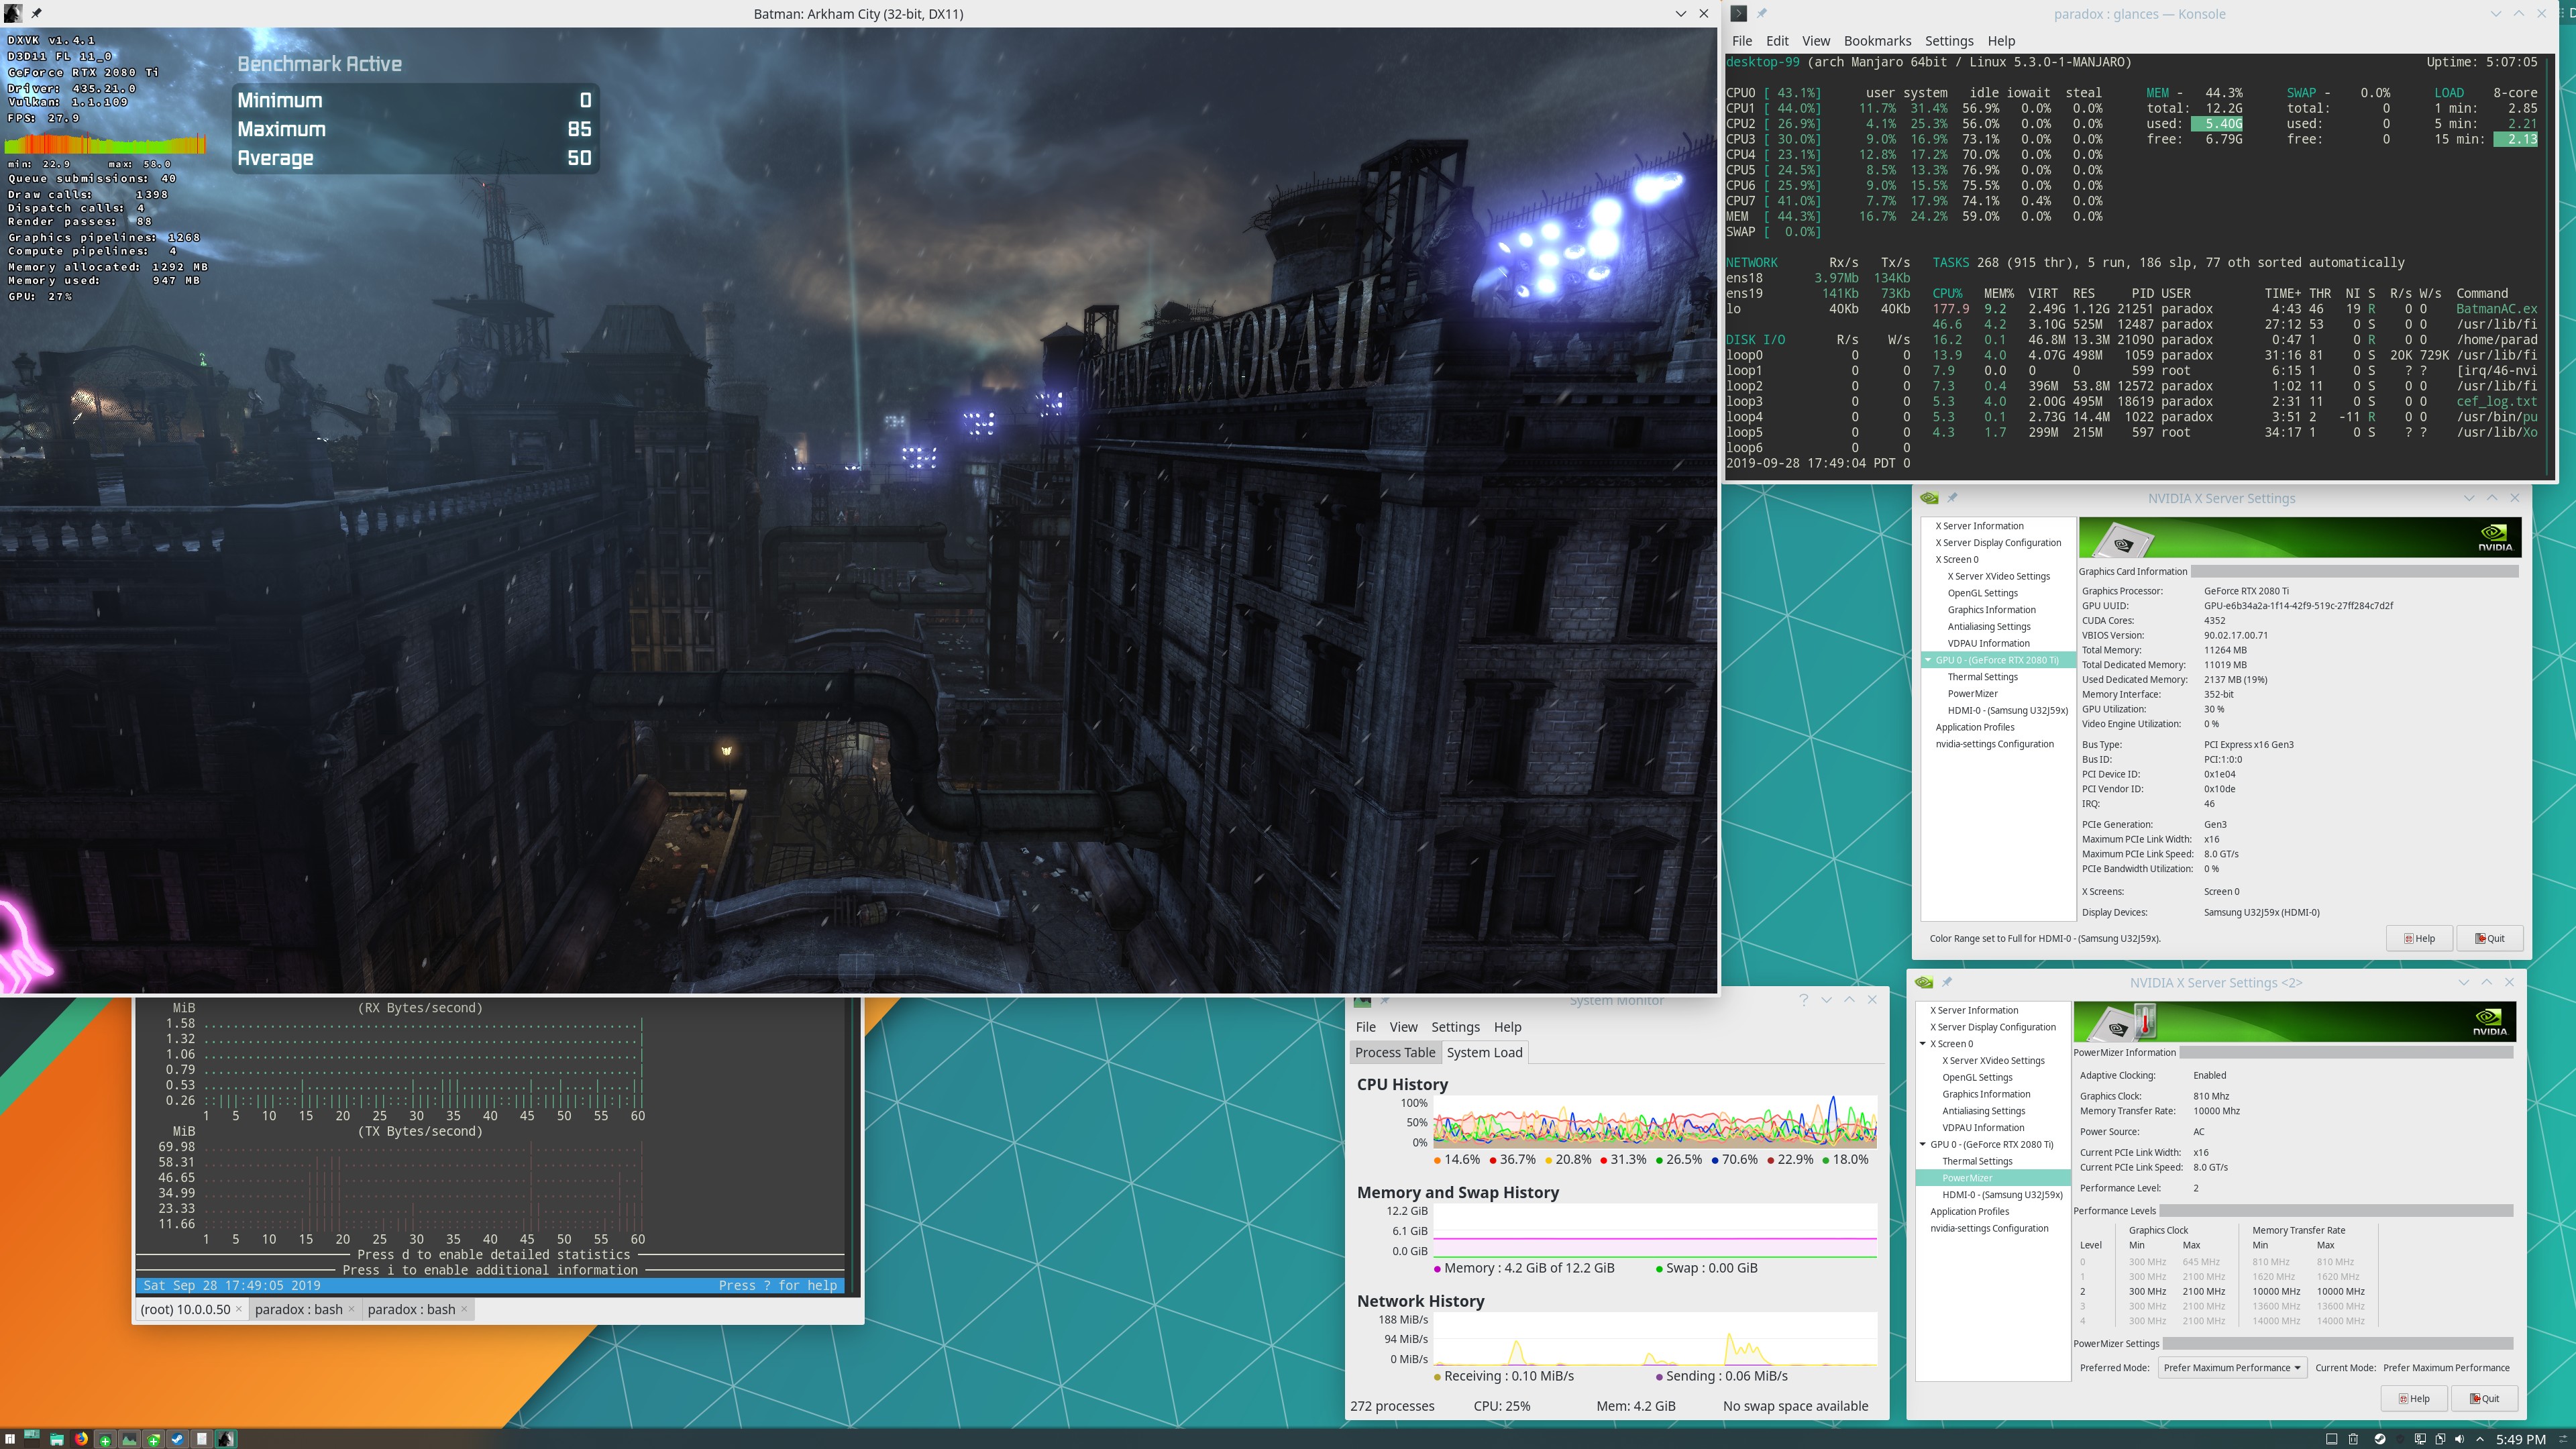Screen dimensions: 2576x1449
Task: Click the GPU UUID value text
Action: click(2298, 606)
